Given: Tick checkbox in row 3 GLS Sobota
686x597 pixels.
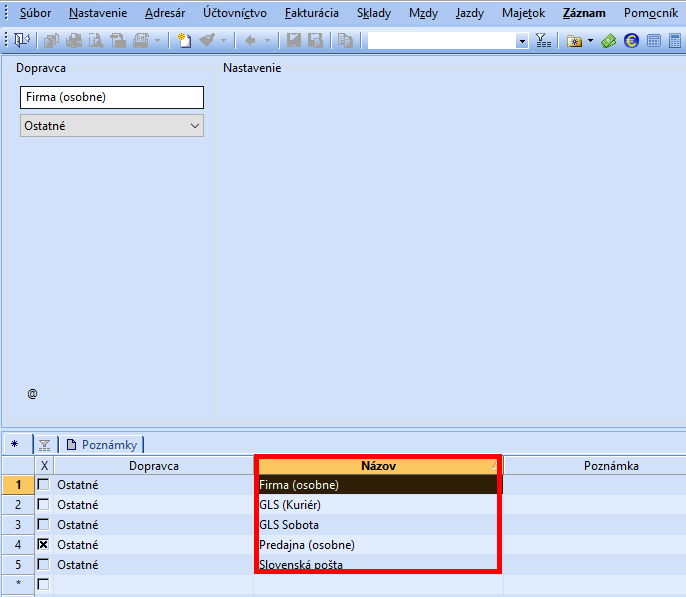Looking at the screenshot, I should tap(43, 524).
